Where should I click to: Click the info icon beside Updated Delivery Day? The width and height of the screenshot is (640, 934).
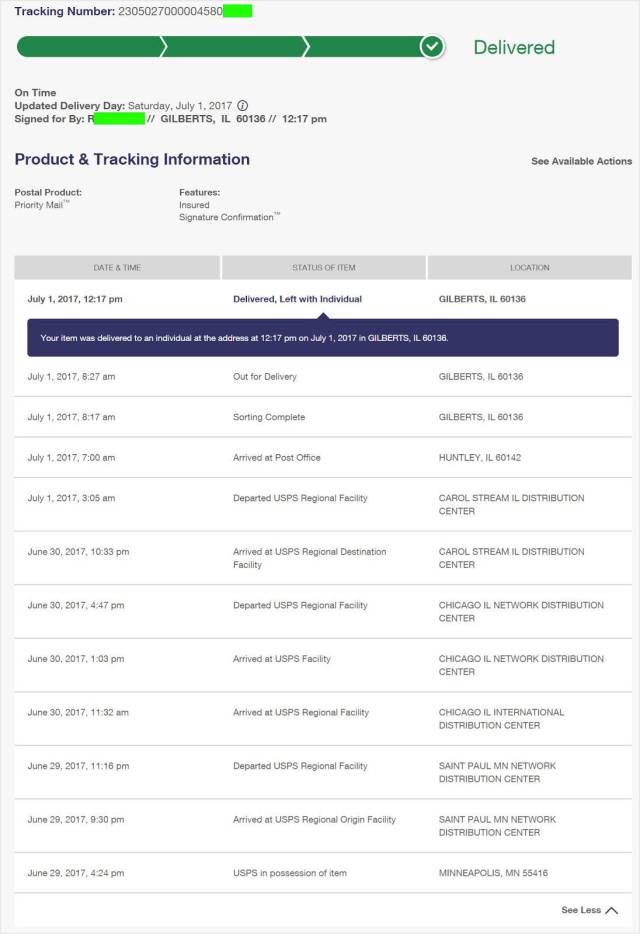coord(243,105)
